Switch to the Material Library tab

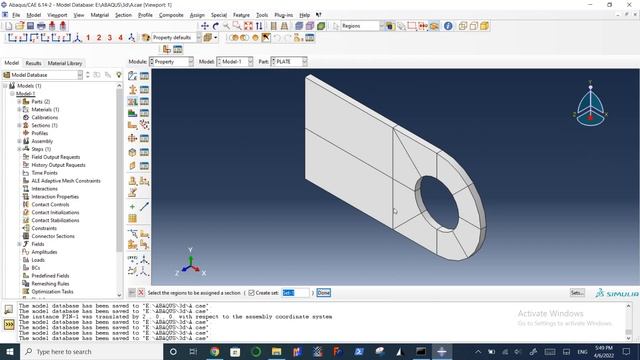[65, 63]
